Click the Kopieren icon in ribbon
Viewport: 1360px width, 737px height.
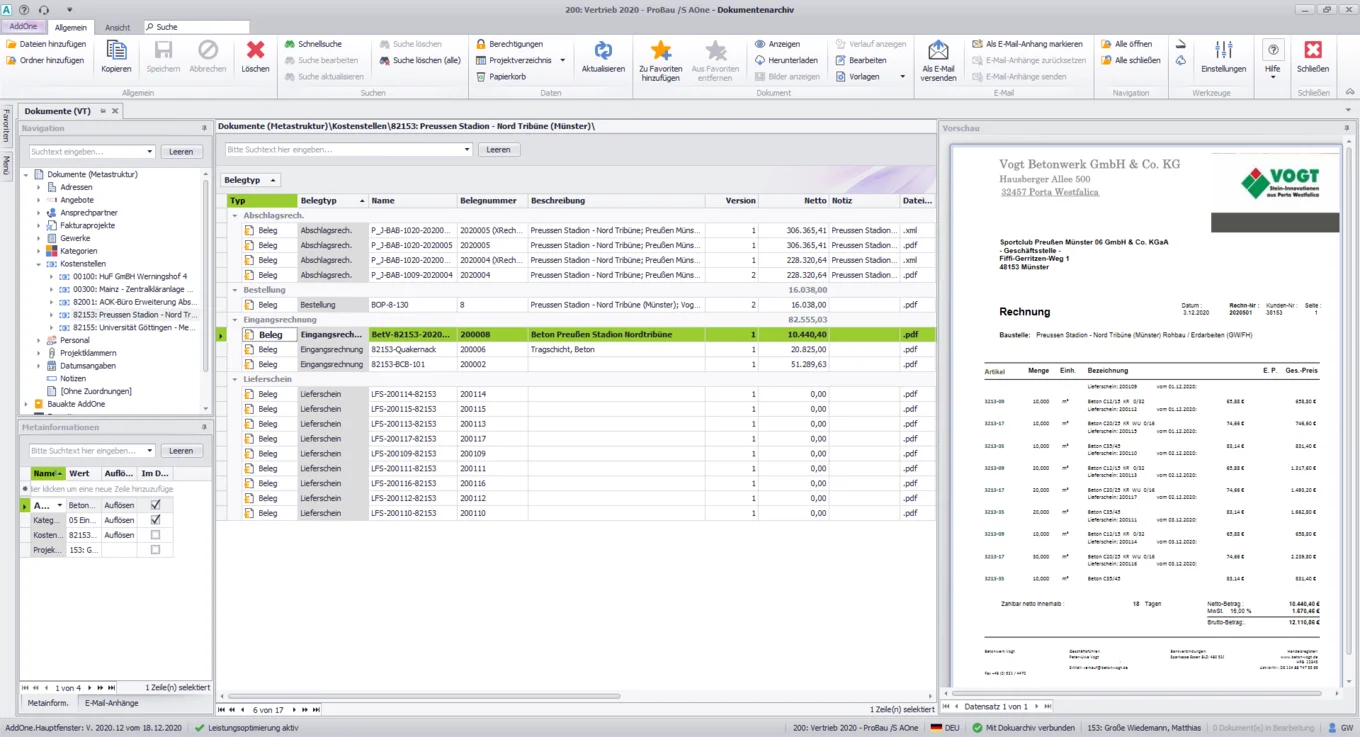click(116, 52)
